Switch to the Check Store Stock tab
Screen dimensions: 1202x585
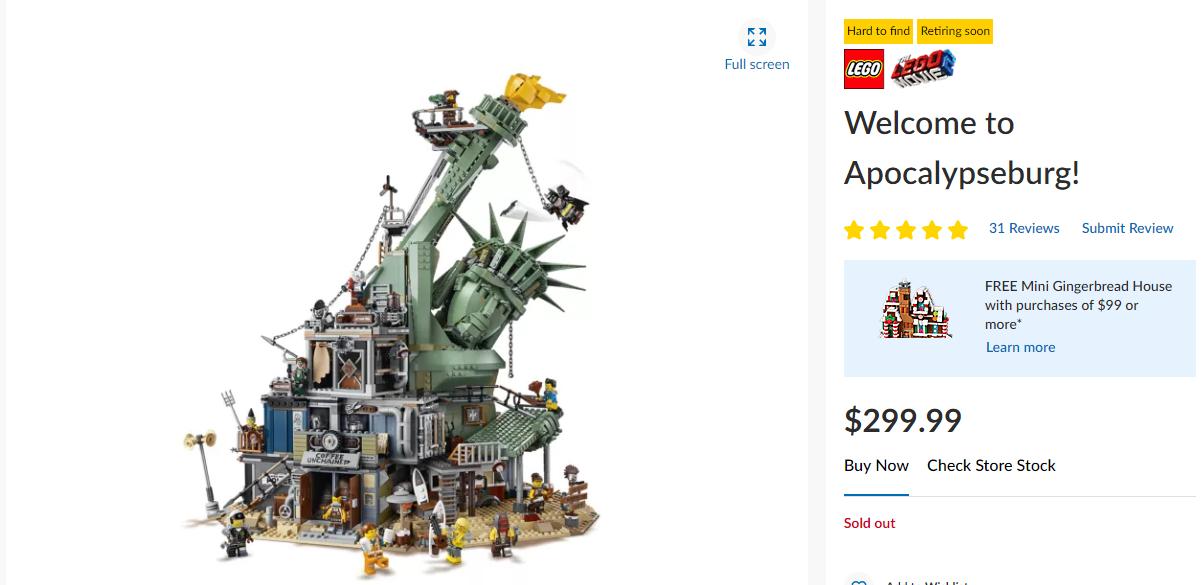[x=991, y=465]
